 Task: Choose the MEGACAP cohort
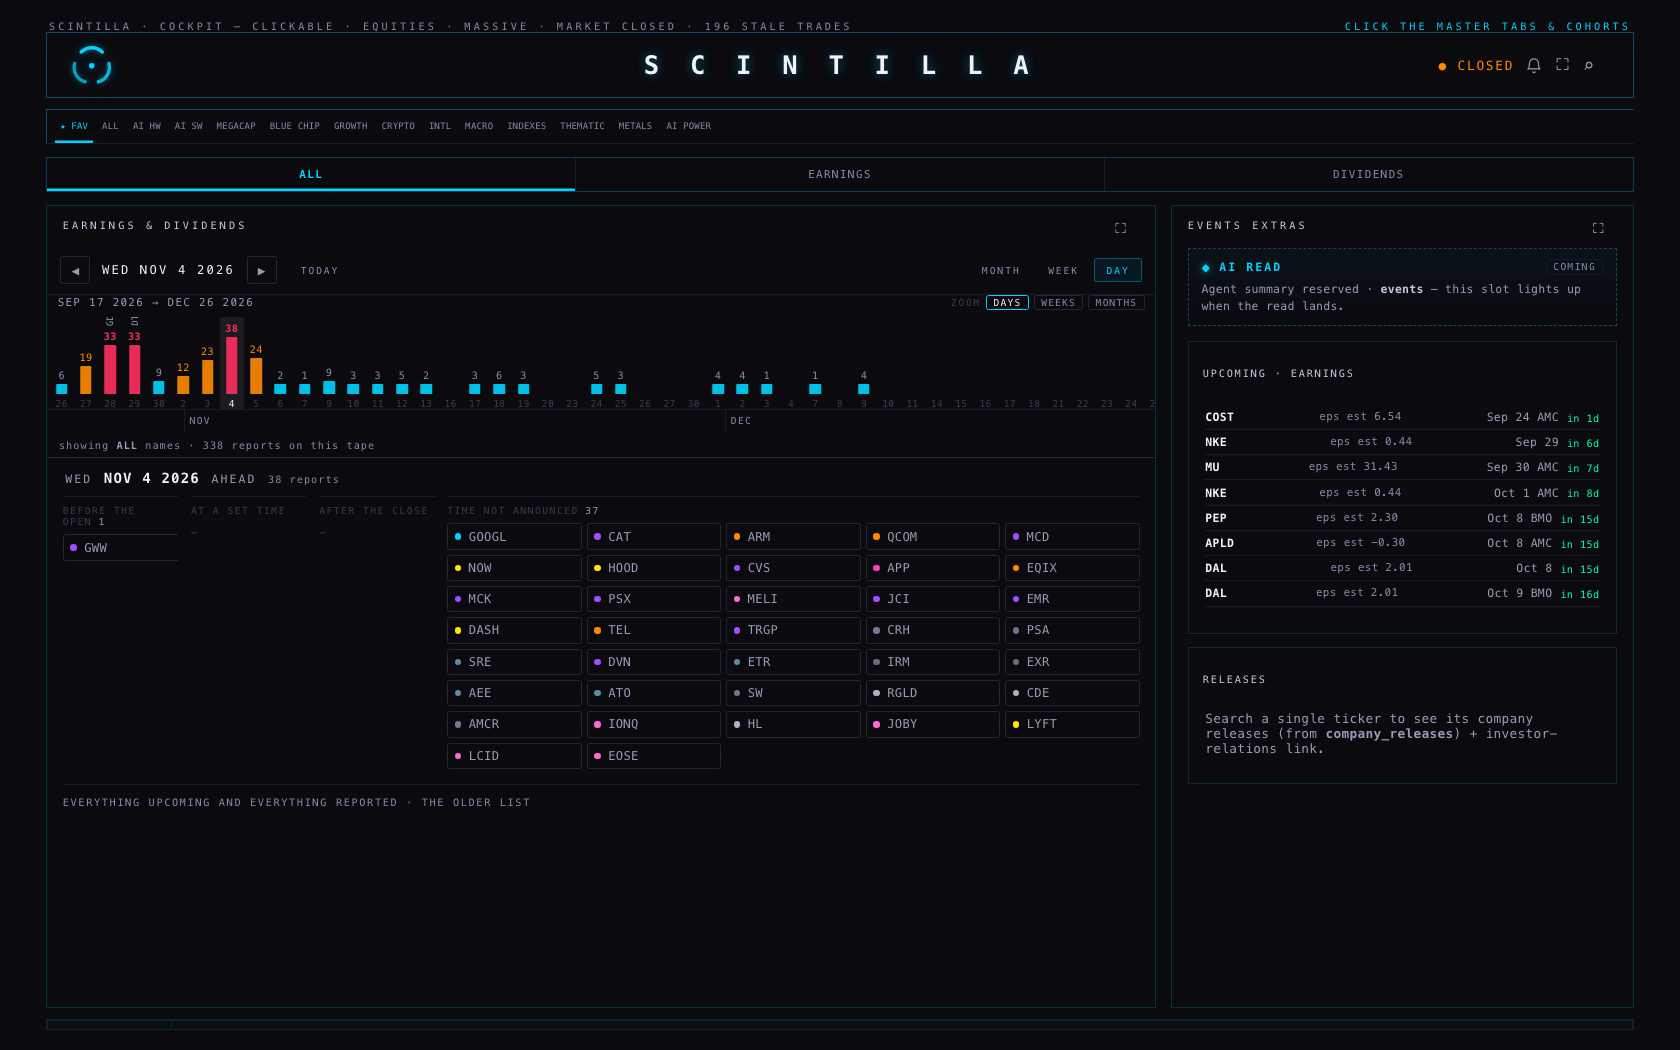236,126
